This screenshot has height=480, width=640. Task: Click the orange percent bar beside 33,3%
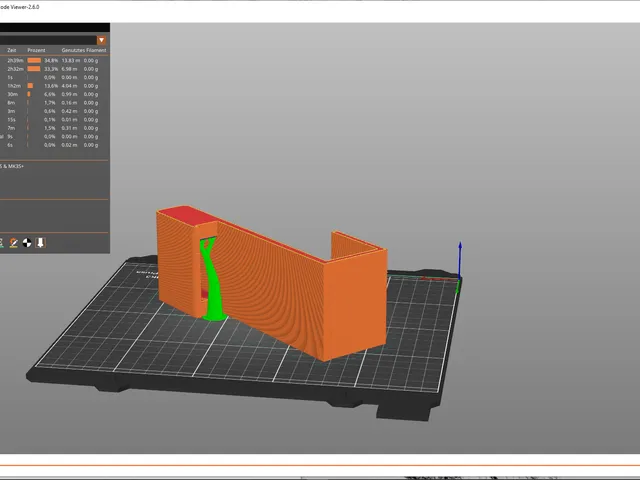(34, 69)
